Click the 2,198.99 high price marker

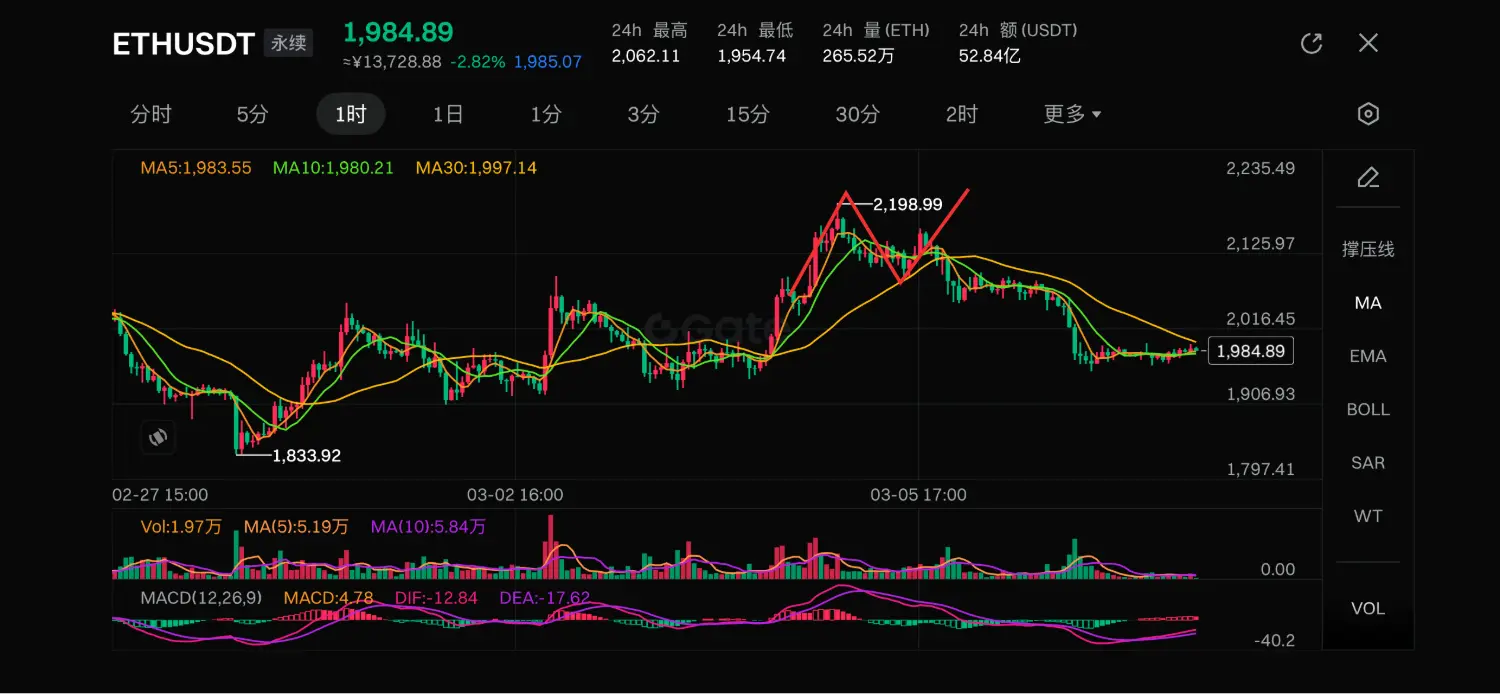tap(908, 204)
